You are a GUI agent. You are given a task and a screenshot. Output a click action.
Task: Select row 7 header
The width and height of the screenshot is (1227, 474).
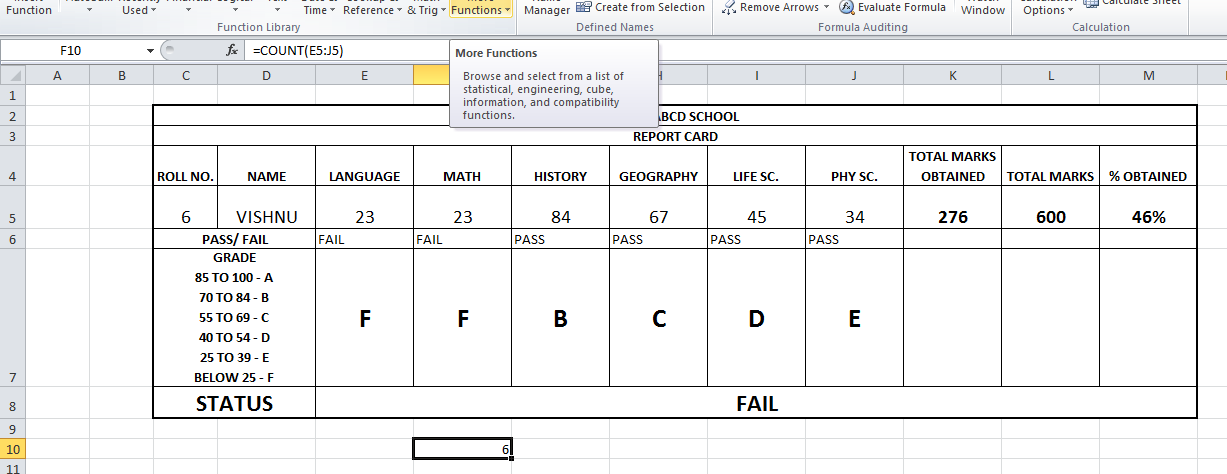(x=12, y=317)
